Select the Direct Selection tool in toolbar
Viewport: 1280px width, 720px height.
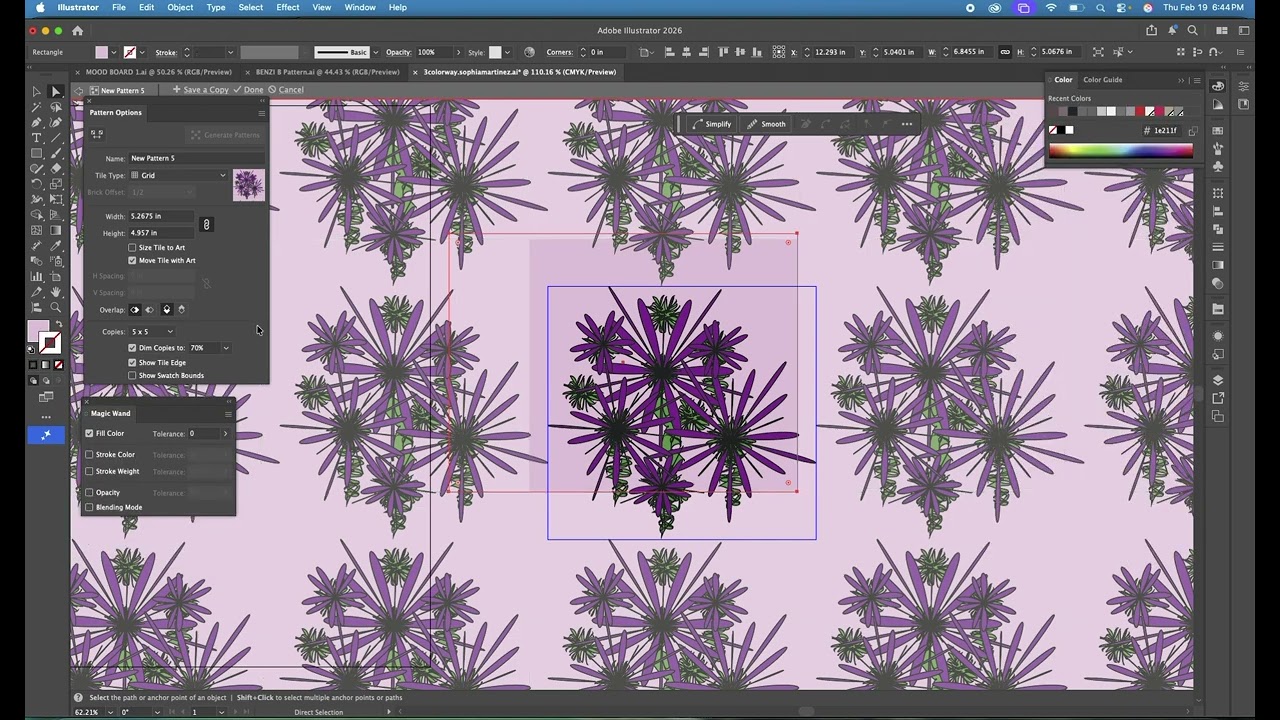[56, 91]
